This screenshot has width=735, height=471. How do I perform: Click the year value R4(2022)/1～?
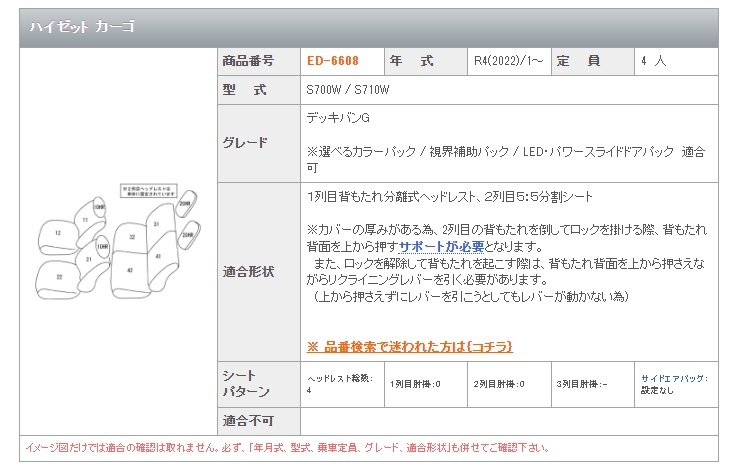(509, 61)
